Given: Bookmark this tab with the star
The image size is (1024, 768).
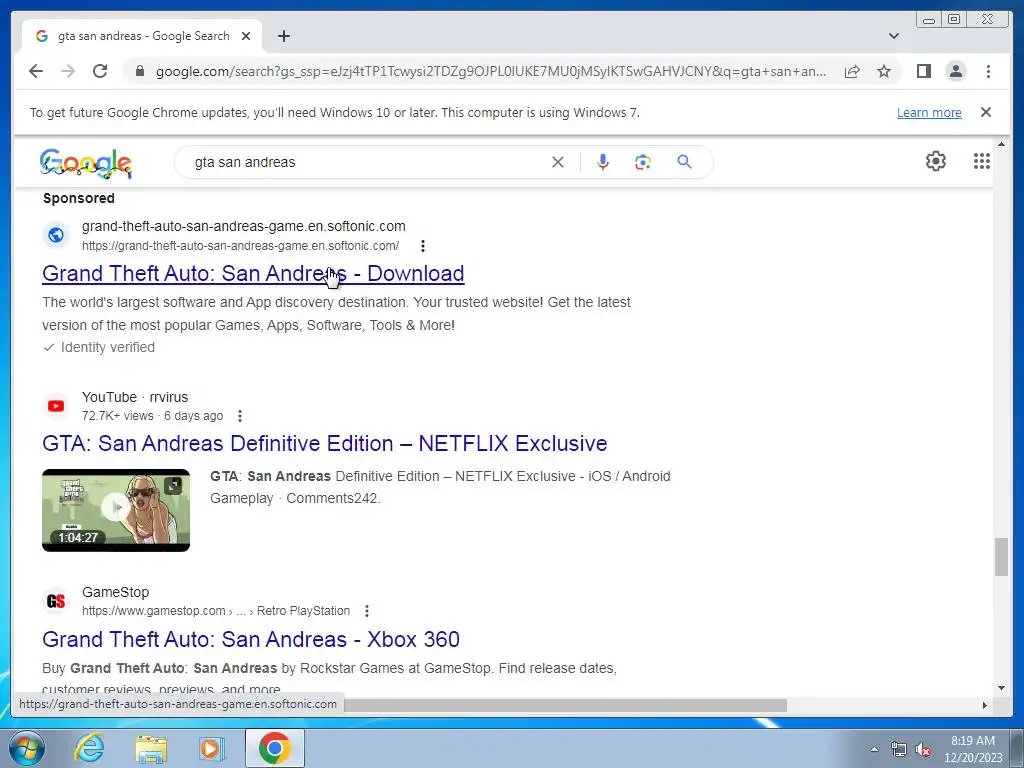Looking at the screenshot, I should (884, 71).
